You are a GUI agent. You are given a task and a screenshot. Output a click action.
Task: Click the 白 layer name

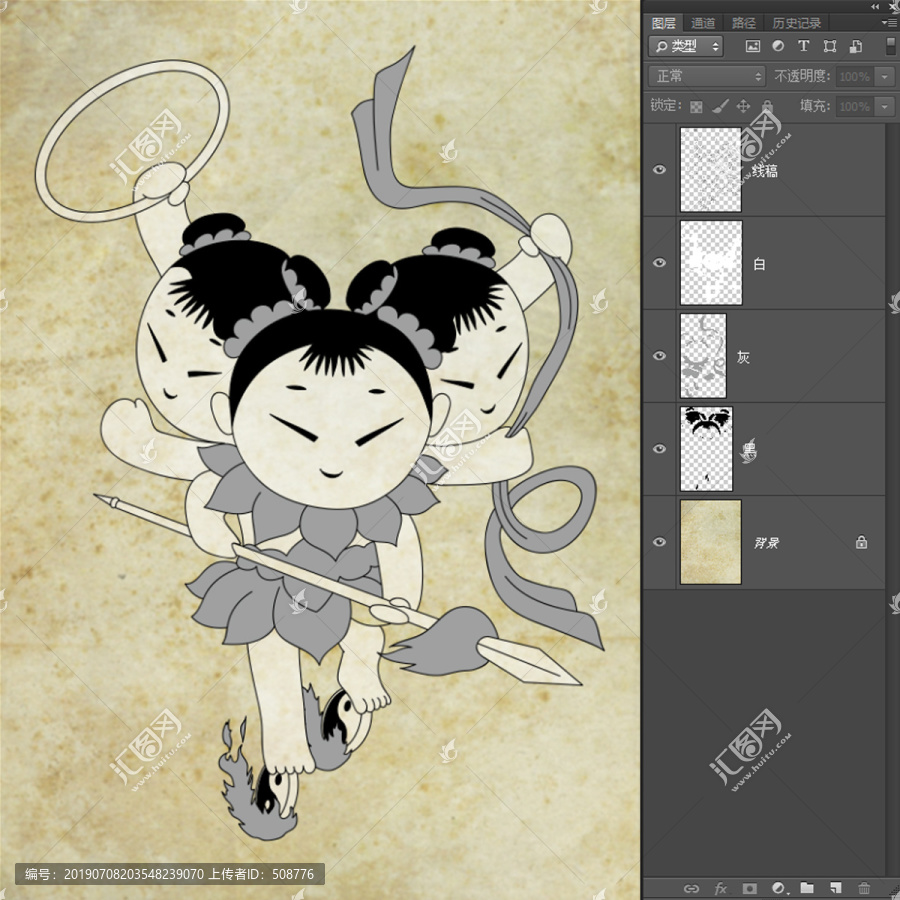[x=759, y=264]
